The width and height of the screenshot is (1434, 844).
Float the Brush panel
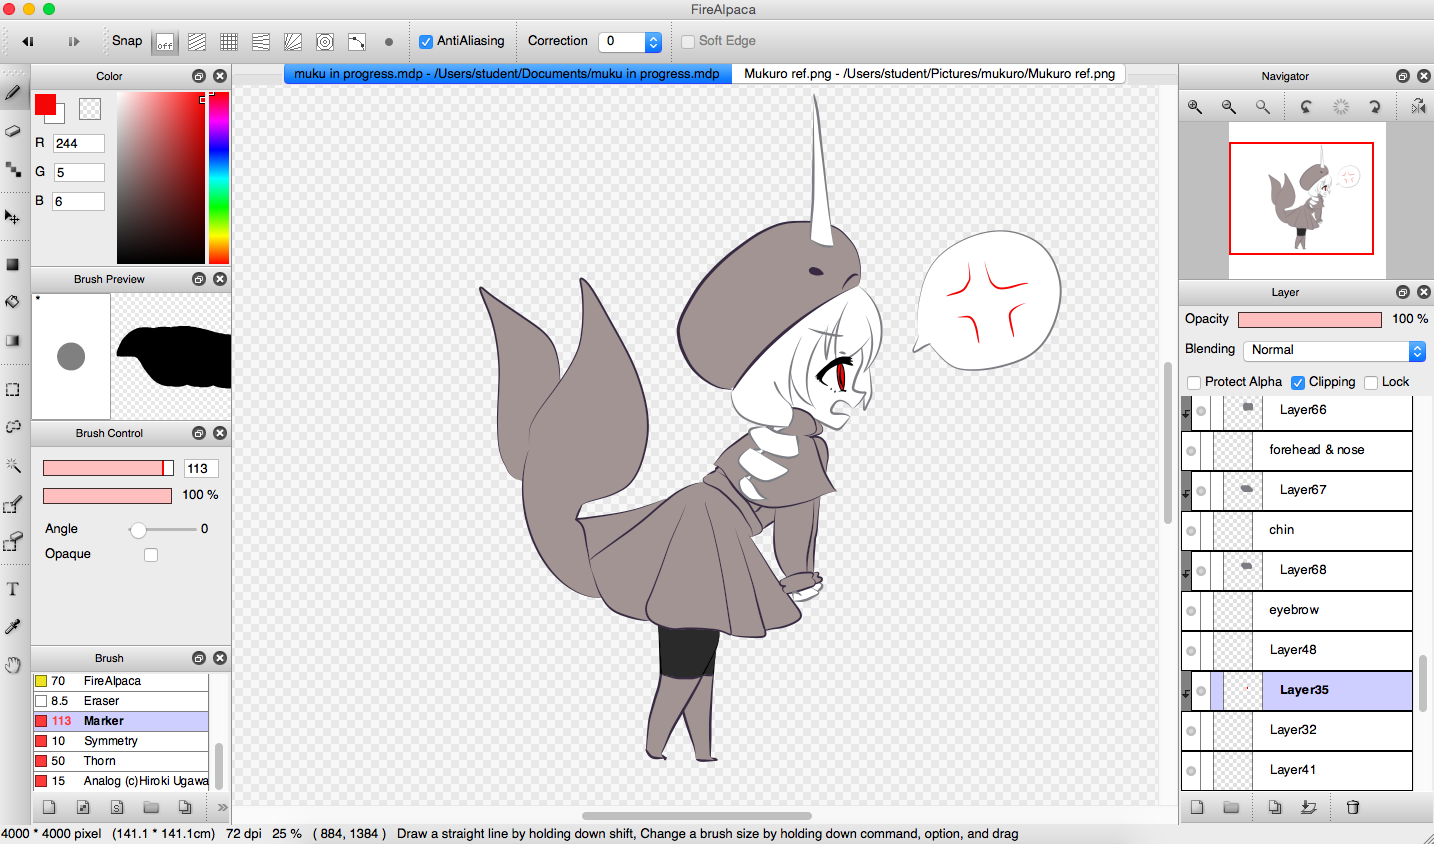click(199, 658)
